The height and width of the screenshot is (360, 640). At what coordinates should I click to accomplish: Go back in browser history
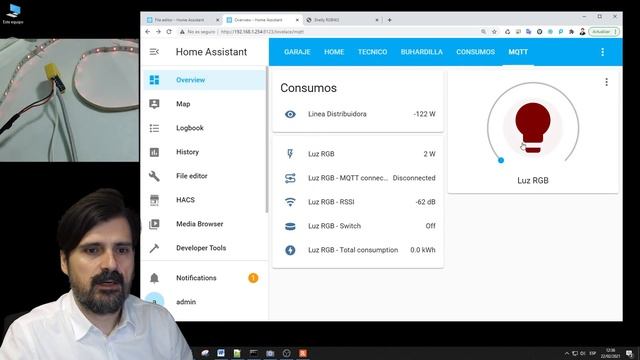pos(148,31)
